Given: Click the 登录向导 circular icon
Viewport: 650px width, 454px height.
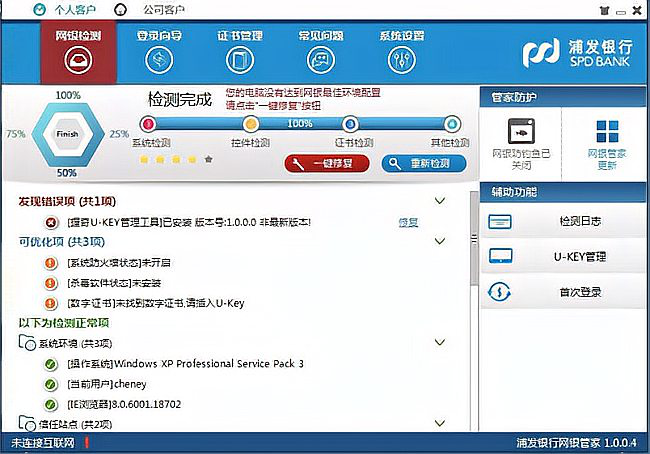Looking at the screenshot, I should 159,60.
